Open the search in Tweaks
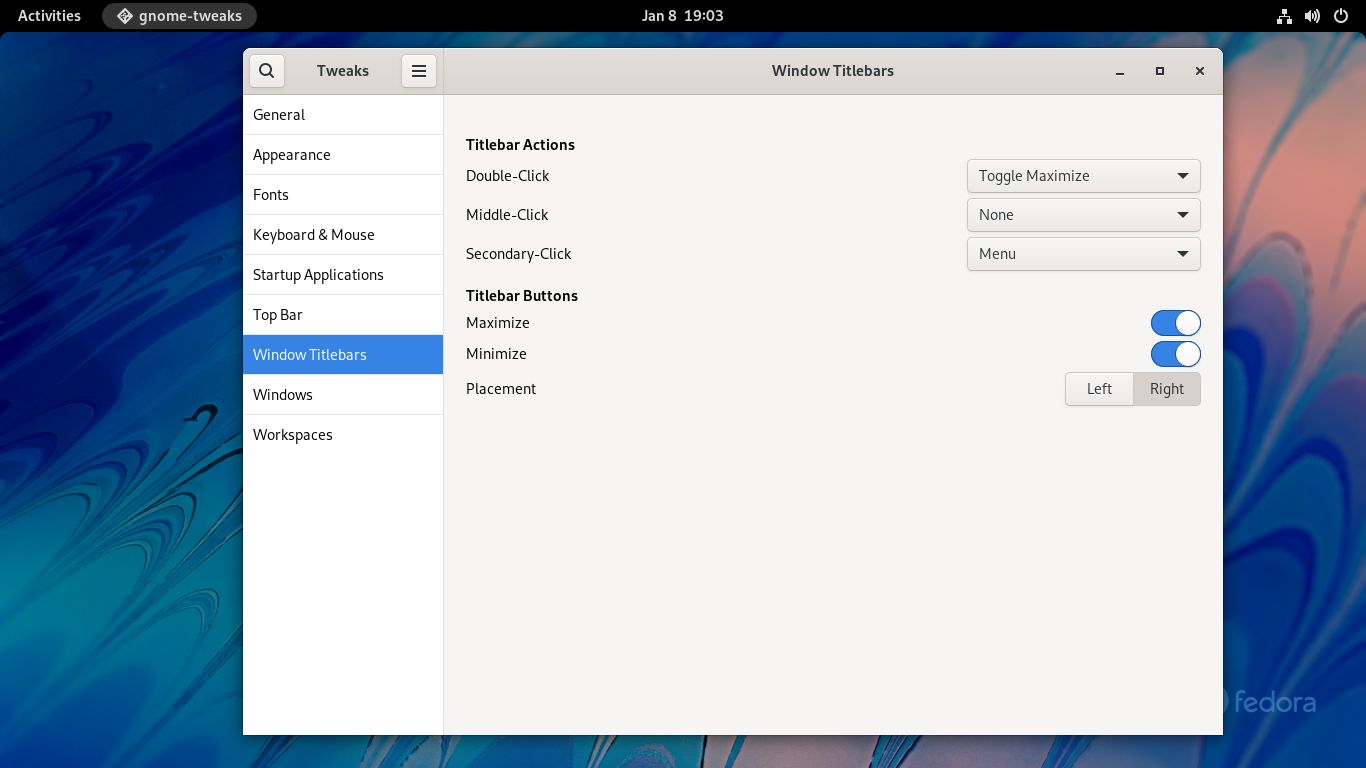The height and width of the screenshot is (768, 1366). coord(266,71)
